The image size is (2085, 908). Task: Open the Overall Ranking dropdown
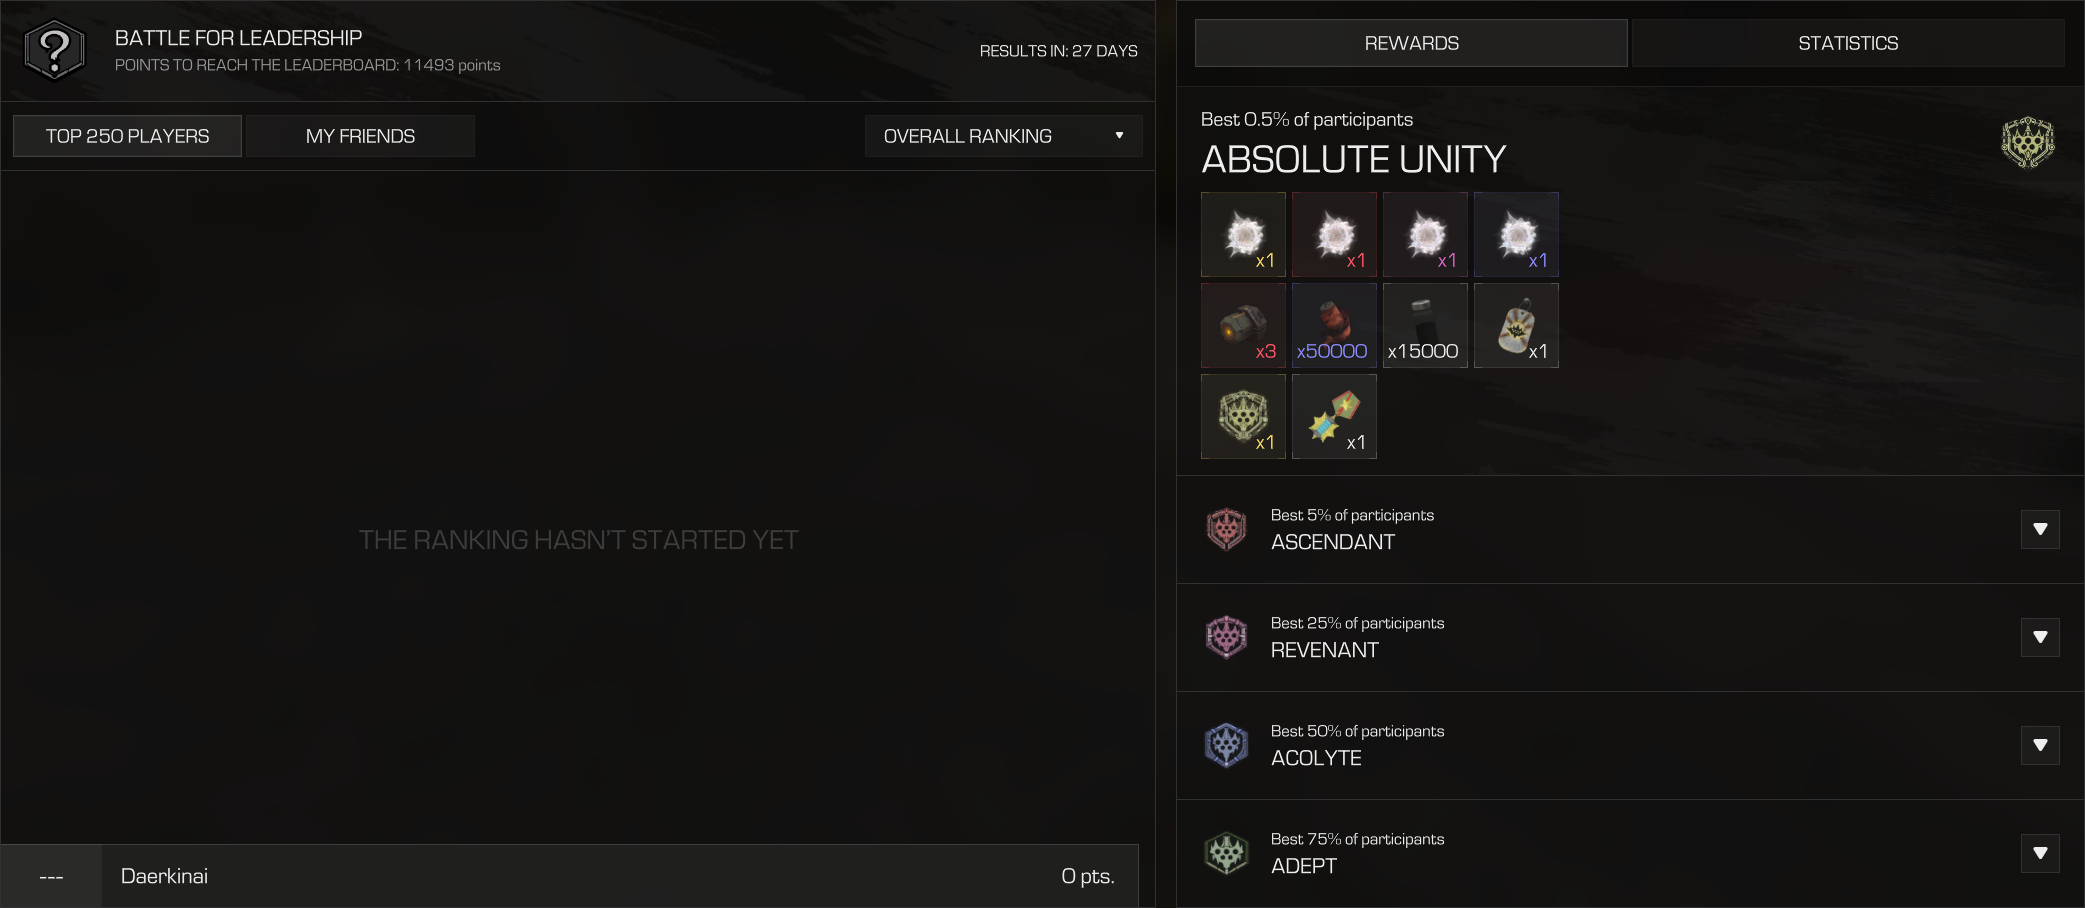coord(1003,136)
